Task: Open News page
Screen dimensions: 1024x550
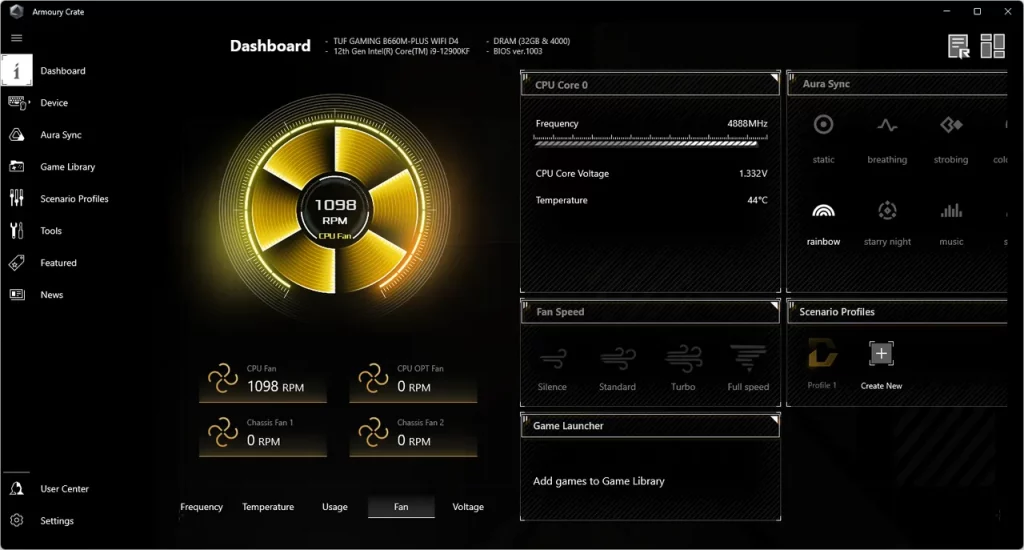Action: tap(52, 295)
